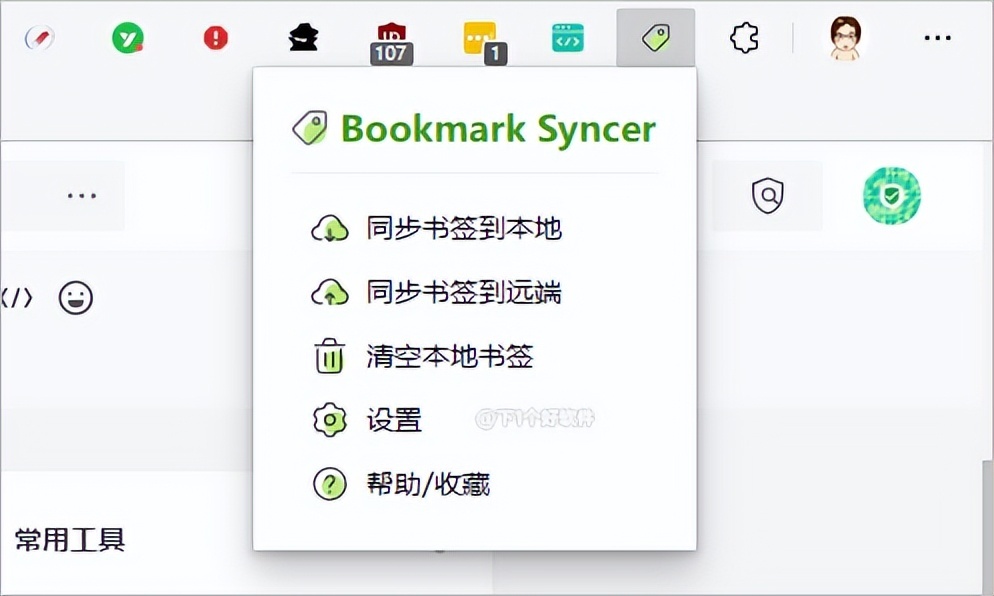Click the code brackets icon on page

16,297
